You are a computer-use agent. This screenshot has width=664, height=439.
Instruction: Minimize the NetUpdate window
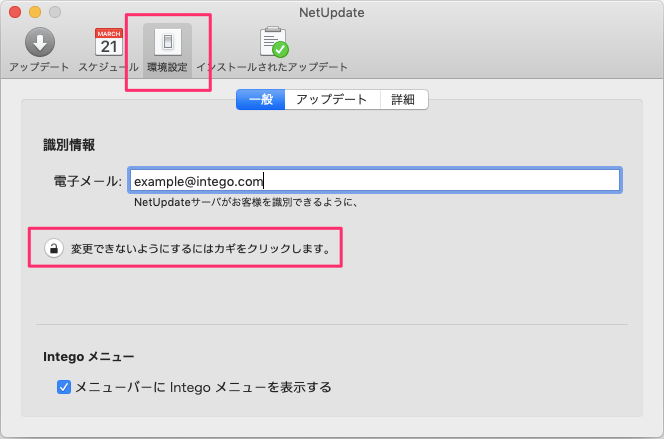click(x=35, y=12)
